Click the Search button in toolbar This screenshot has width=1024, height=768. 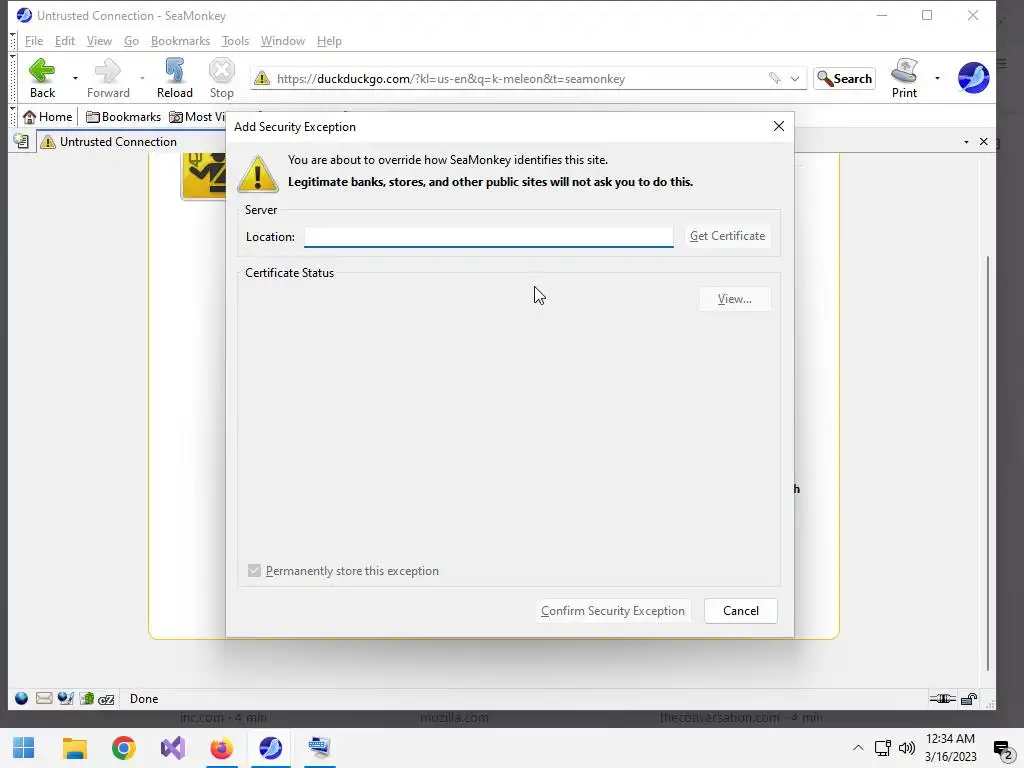(844, 78)
